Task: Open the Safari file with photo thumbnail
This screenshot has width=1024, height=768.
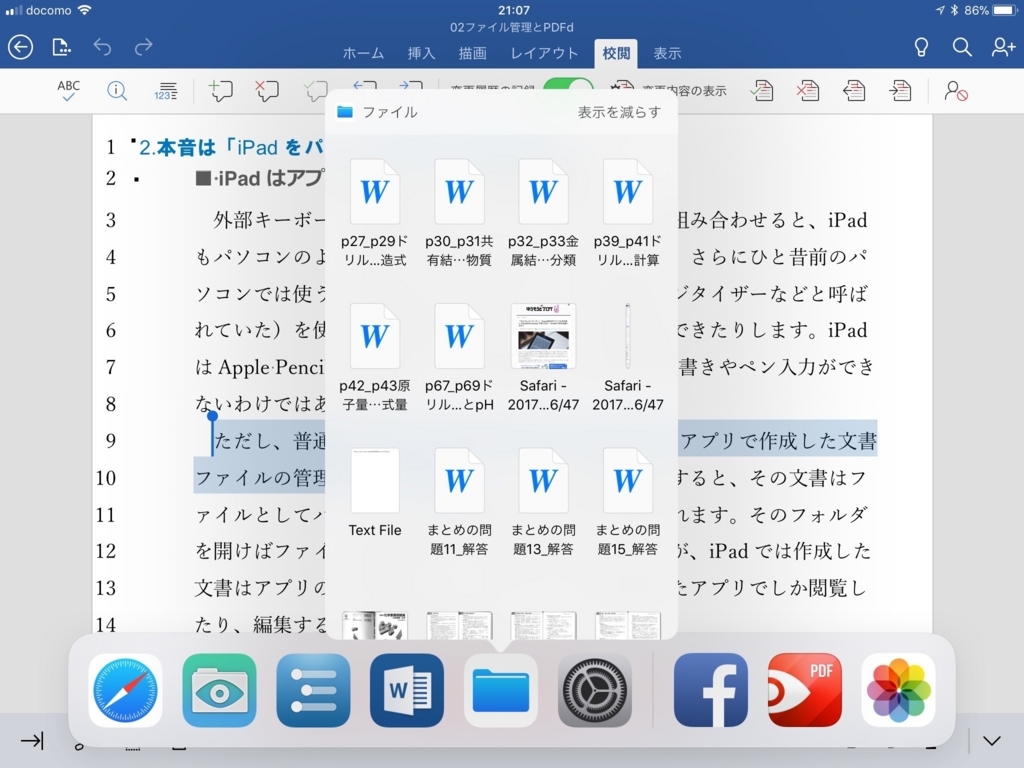Action: click(543, 357)
